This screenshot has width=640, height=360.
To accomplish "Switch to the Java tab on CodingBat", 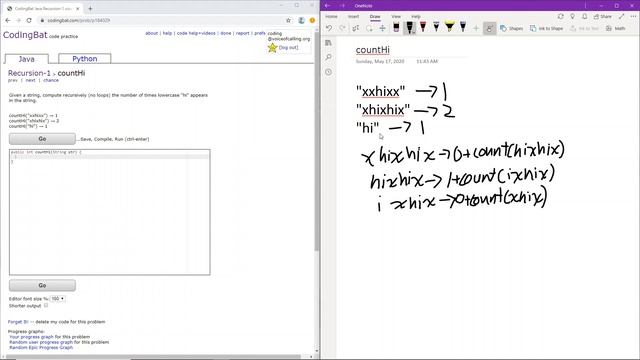I will 27,59.
